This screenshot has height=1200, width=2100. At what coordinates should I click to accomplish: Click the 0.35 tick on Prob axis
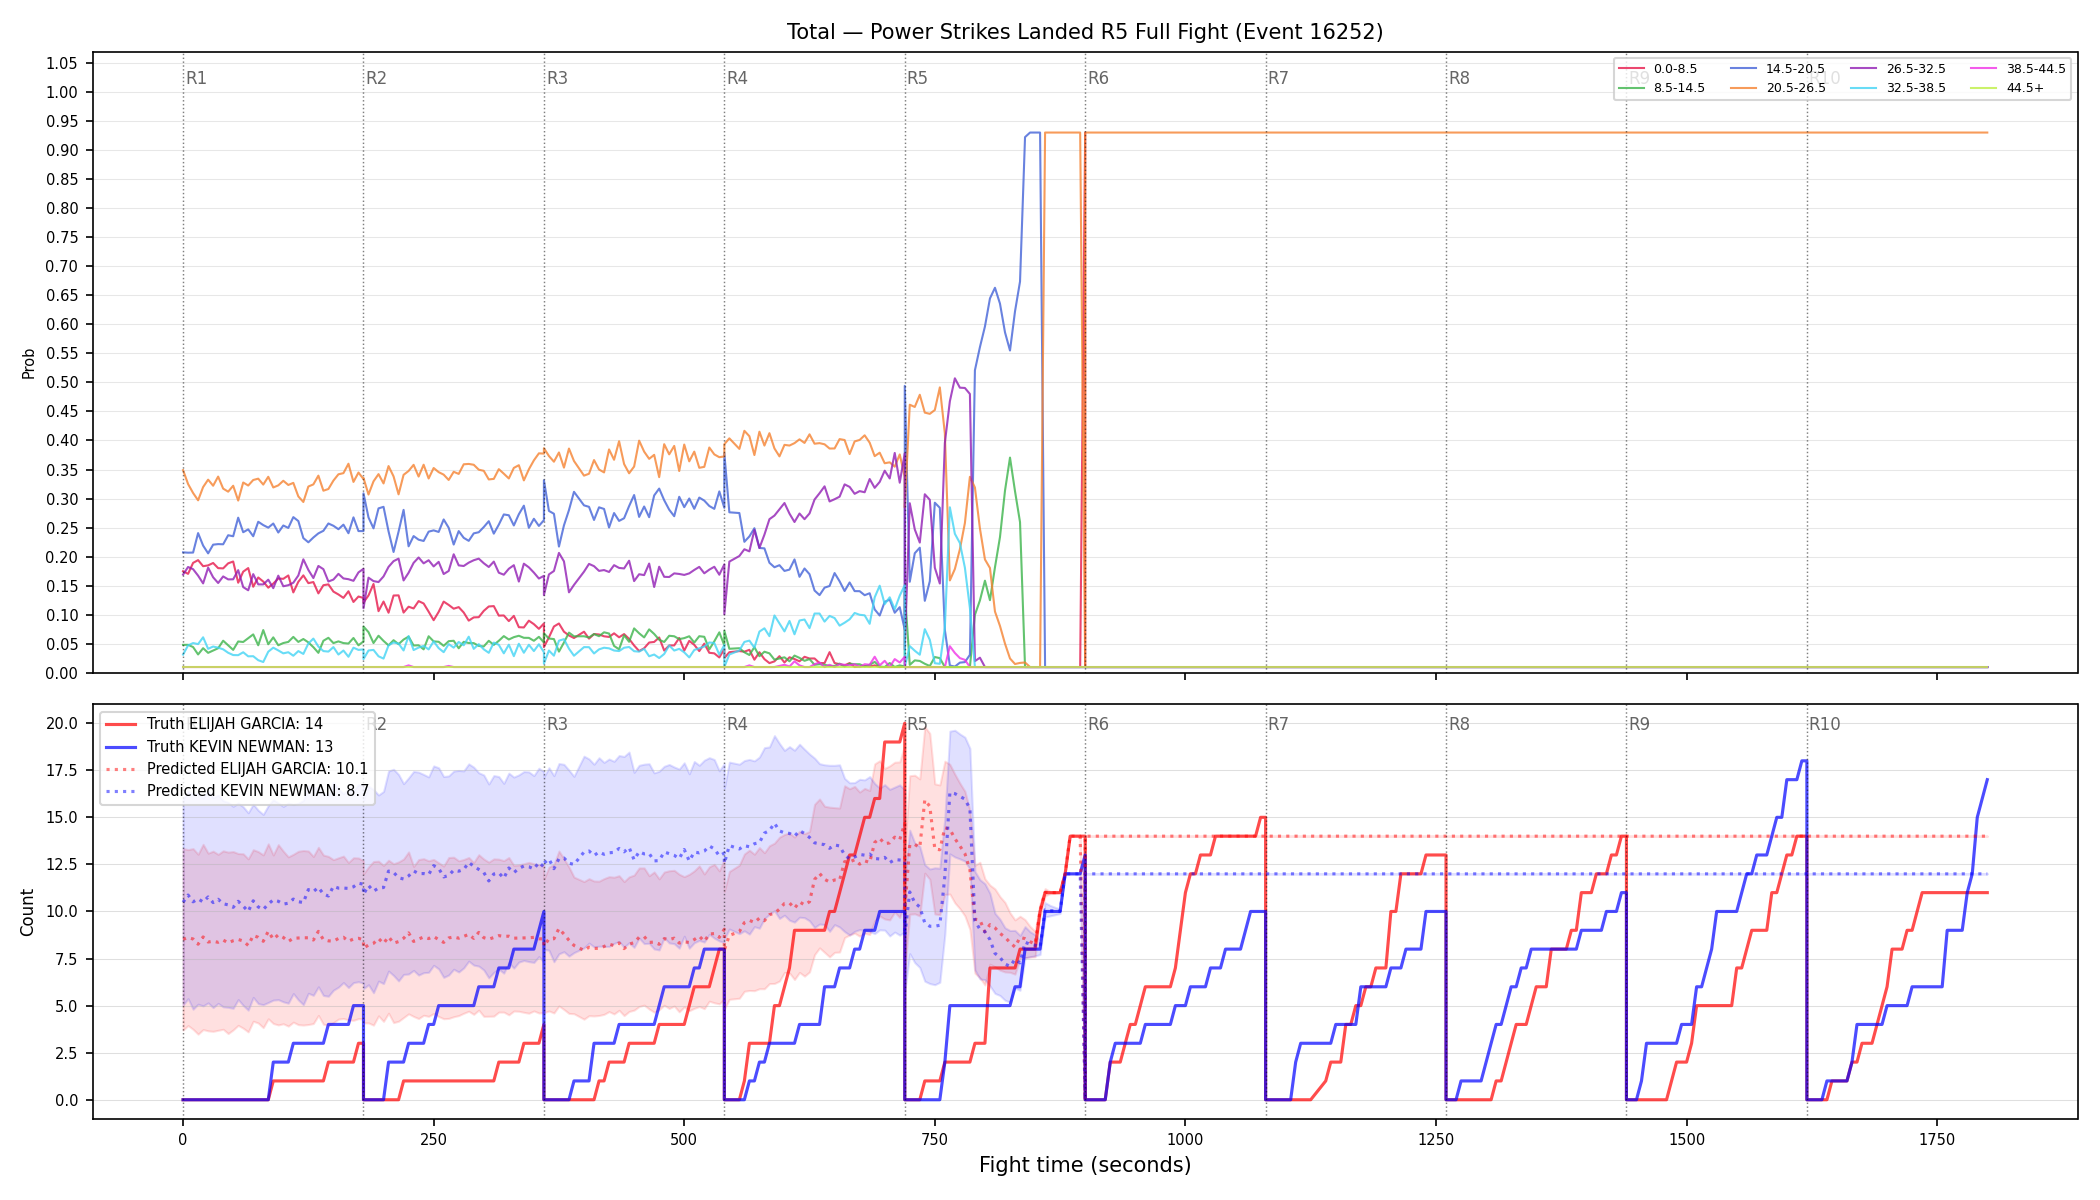[x=62, y=470]
